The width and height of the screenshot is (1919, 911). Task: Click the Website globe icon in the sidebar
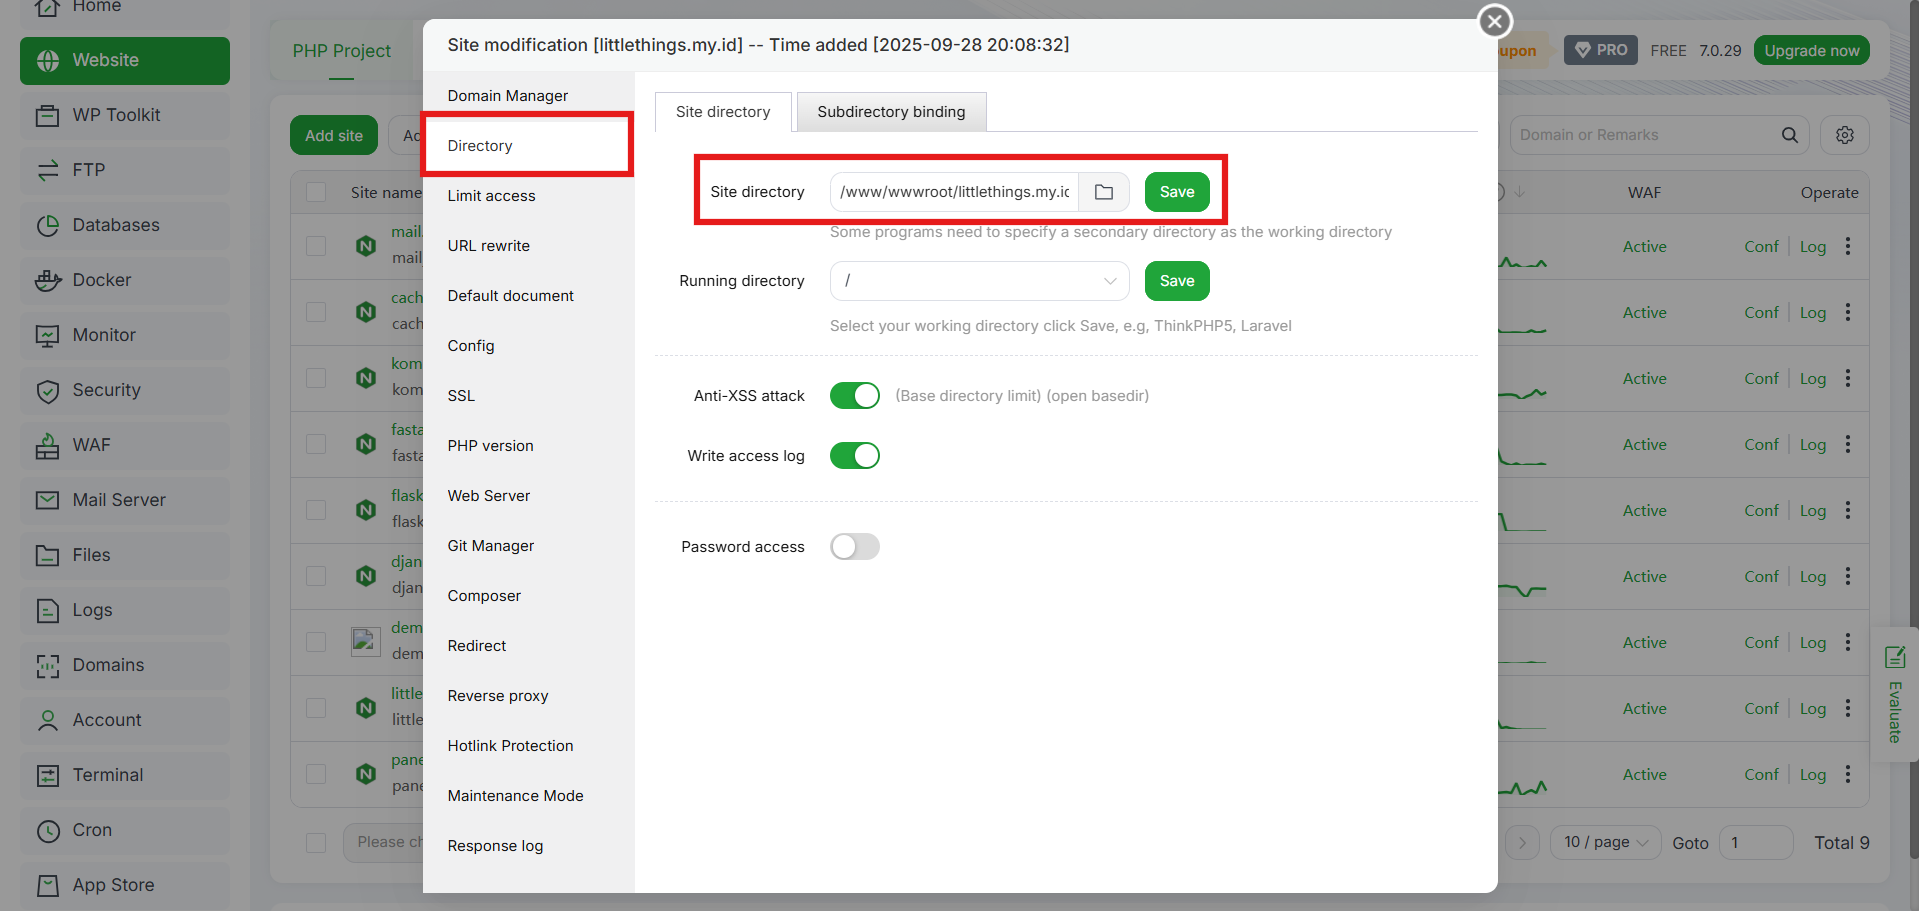click(x=48, y=61)
